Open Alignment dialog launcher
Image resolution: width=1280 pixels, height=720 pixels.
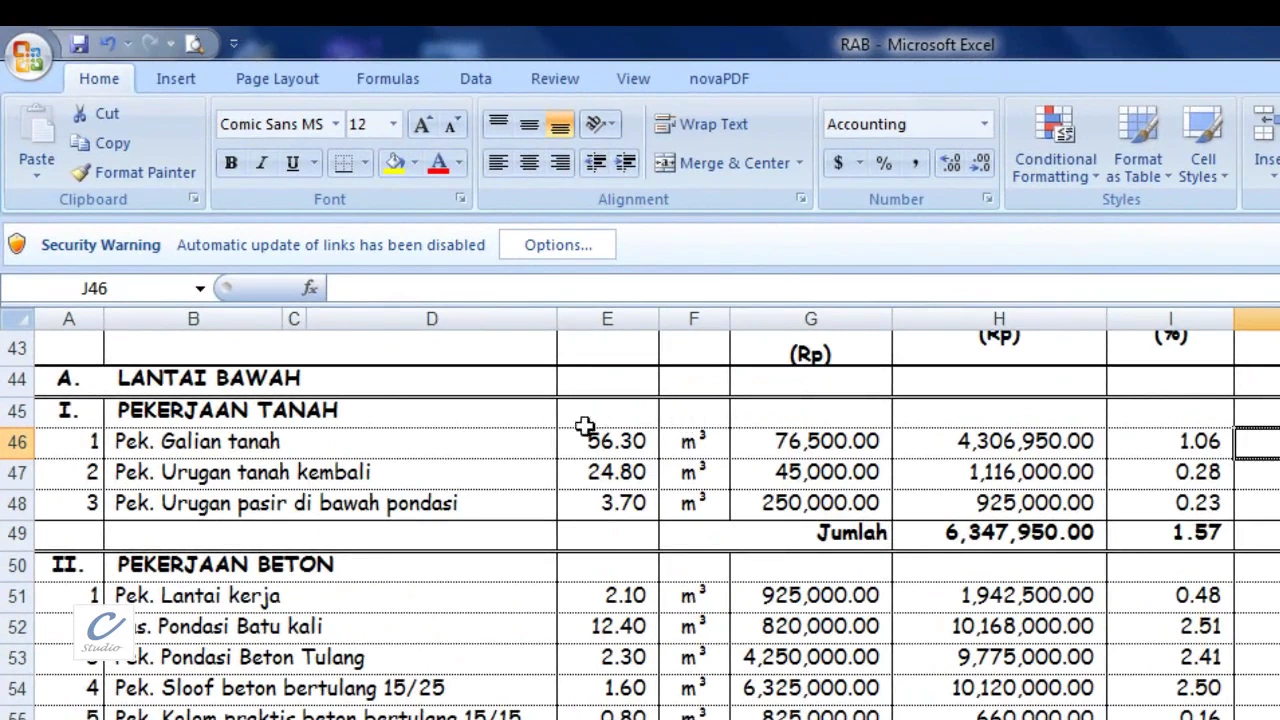(x=801, y=199)
